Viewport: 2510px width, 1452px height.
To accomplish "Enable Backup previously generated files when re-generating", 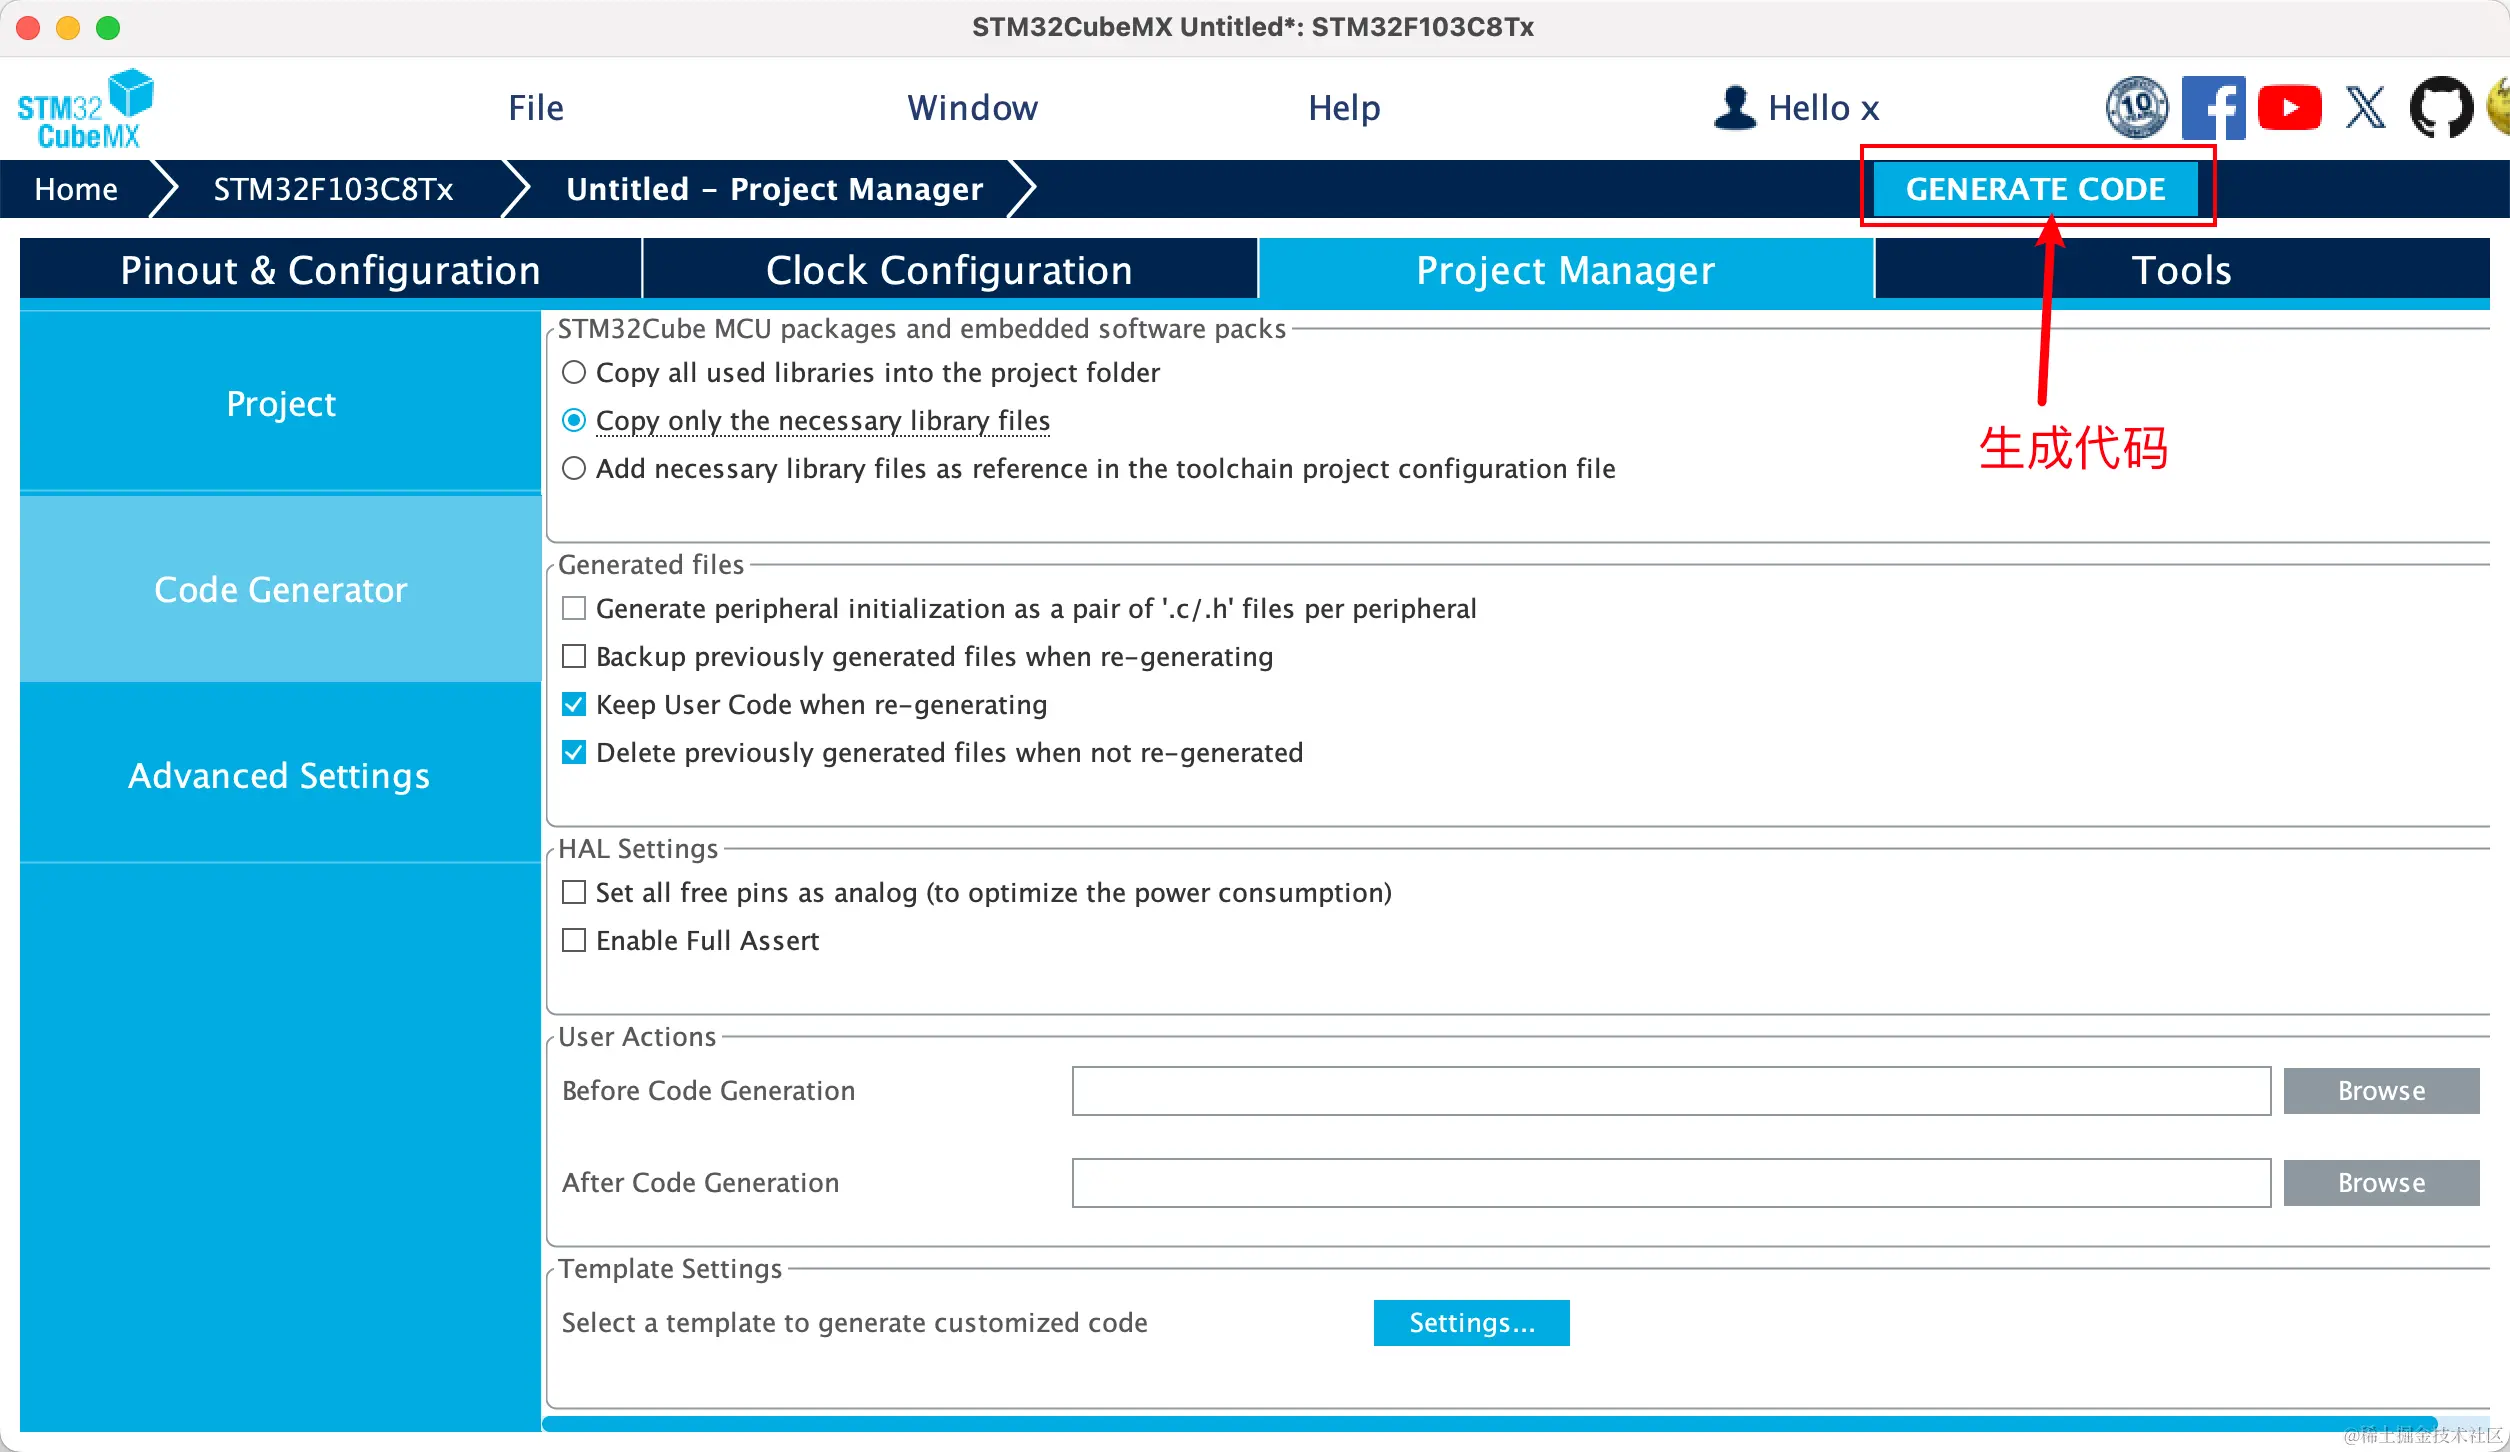I will (x=574, y=656).
